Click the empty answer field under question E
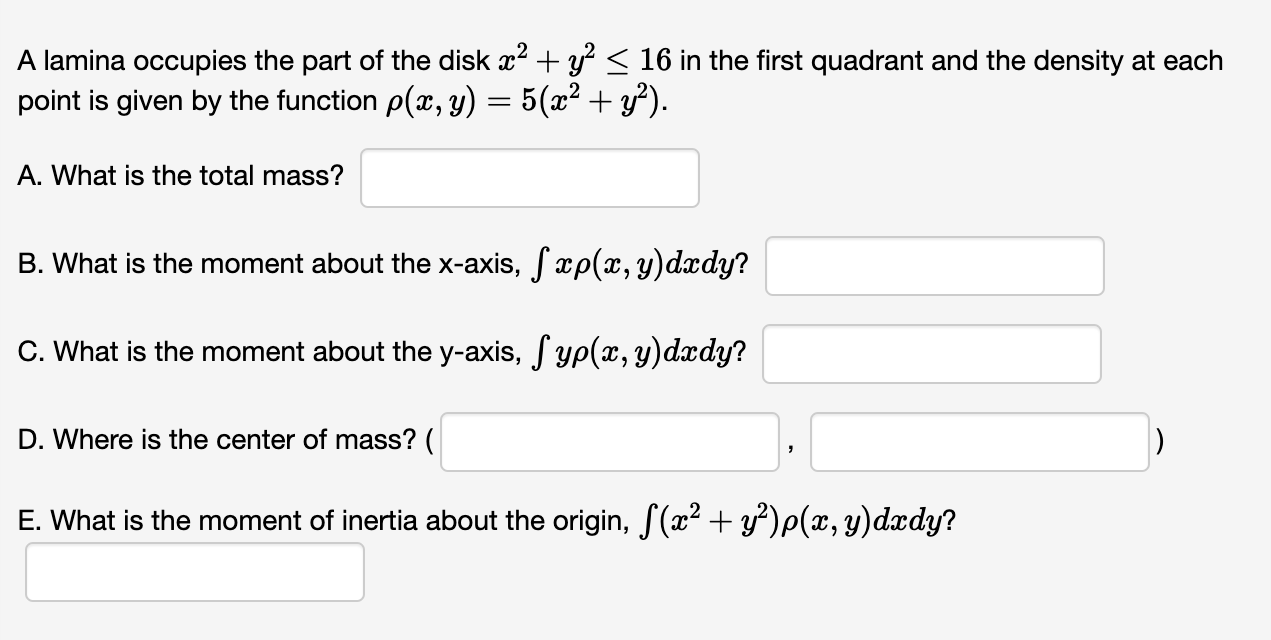Image resolution: width=1271 pixels, height=640 pixels. click(195, 571)
